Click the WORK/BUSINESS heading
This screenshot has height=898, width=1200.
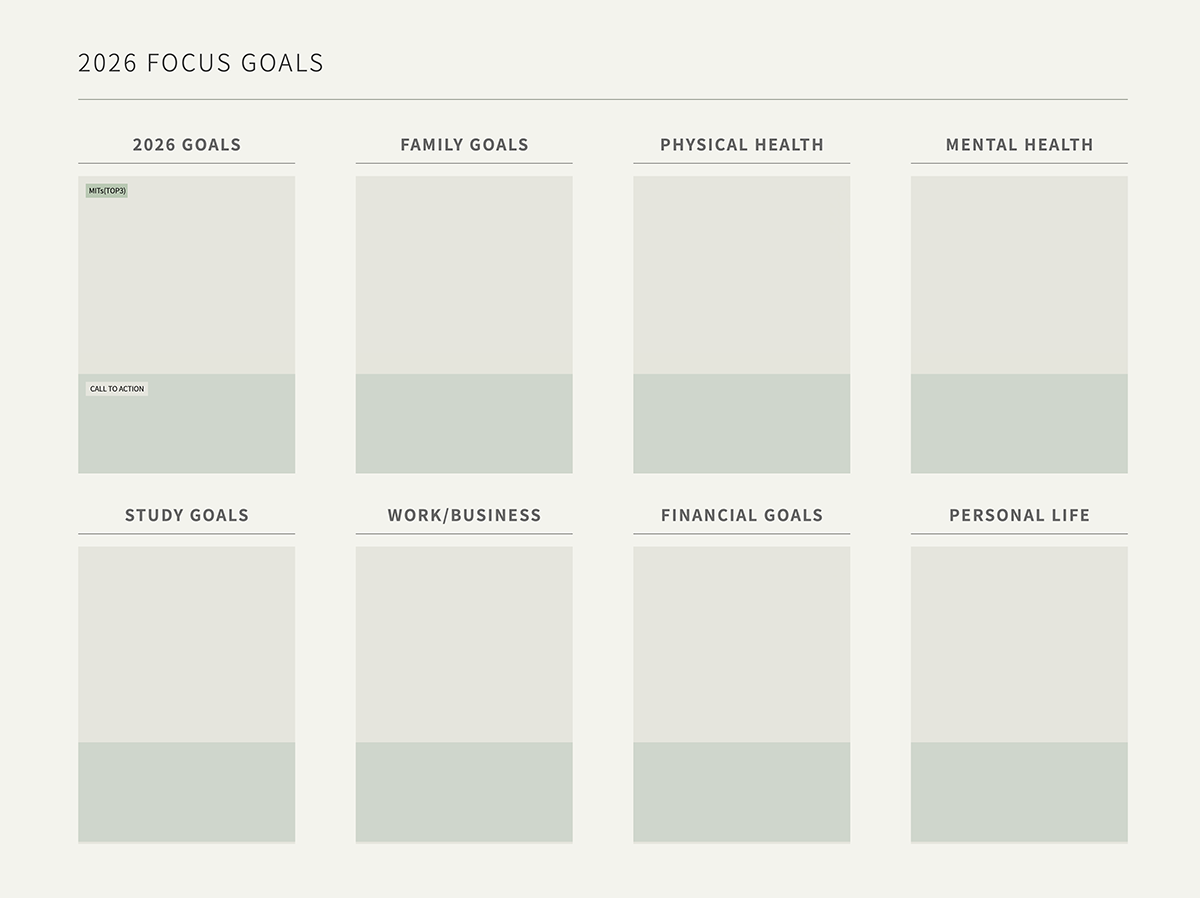(x=464, y=516)
